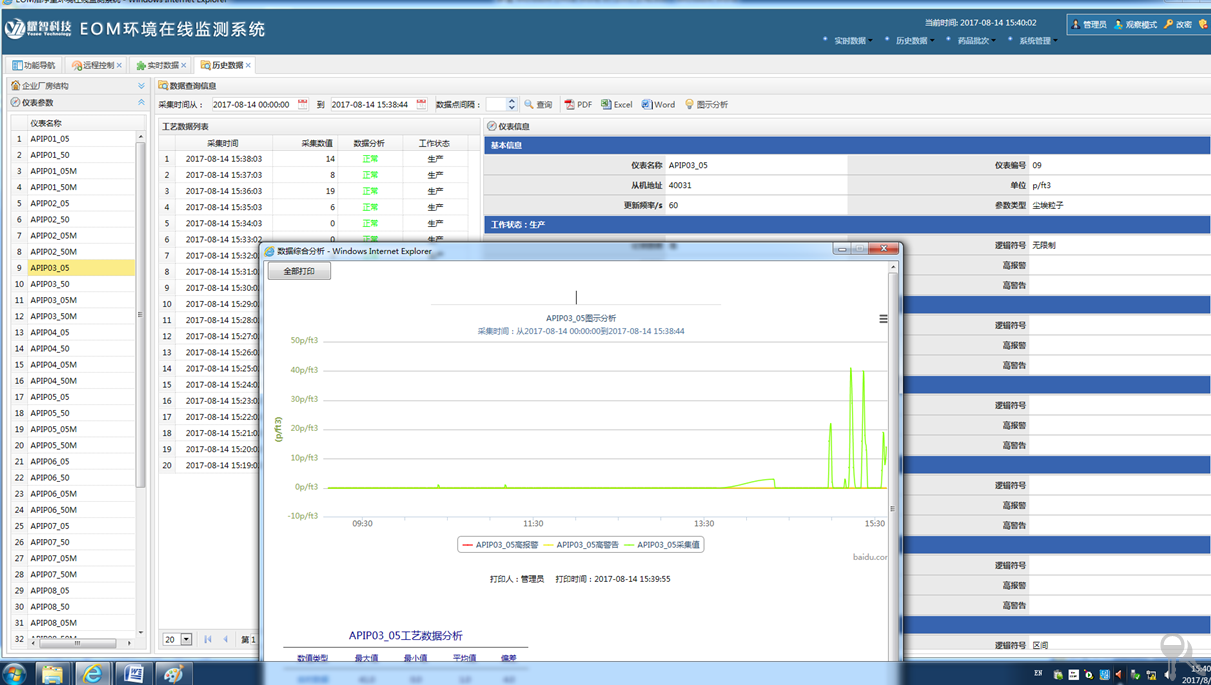Click the 改密 change password key icon
Screen dimensions: 1211x685
coord(1168,24)
